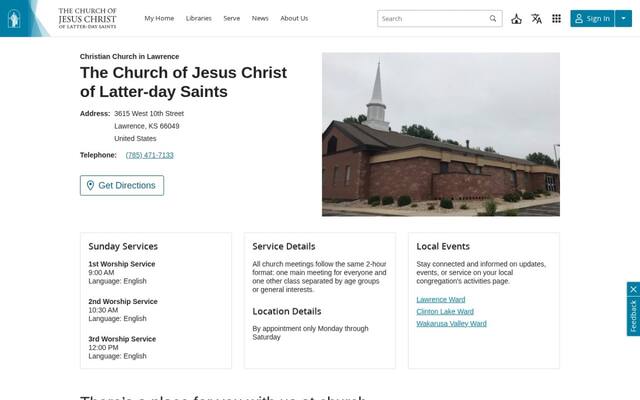Open the Feedback side tab

633,316
